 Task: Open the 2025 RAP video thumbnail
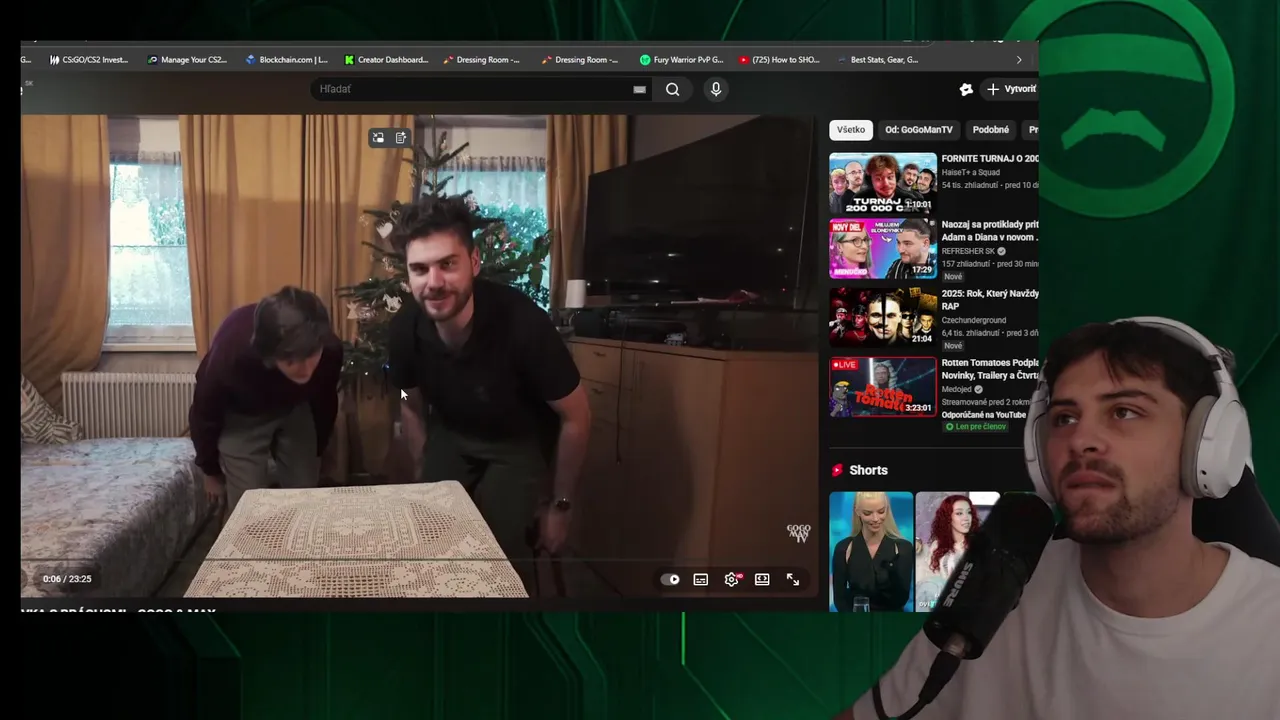[x=883, y=317]
